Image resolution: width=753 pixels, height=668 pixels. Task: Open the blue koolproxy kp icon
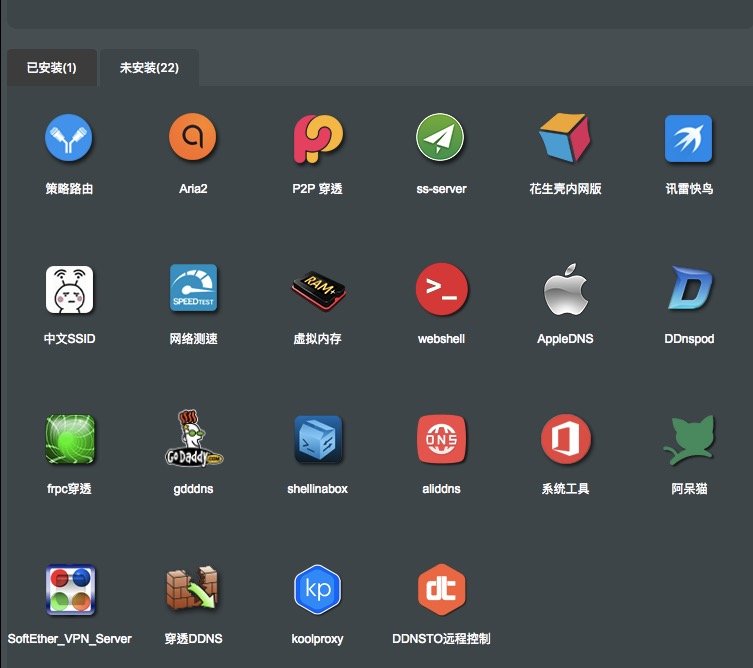(x=317, y=589)
